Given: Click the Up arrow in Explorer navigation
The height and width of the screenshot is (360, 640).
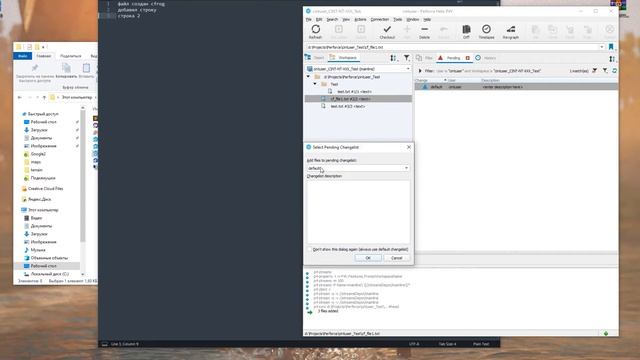Looking at the screenshot, I should [x=44, y=98].
